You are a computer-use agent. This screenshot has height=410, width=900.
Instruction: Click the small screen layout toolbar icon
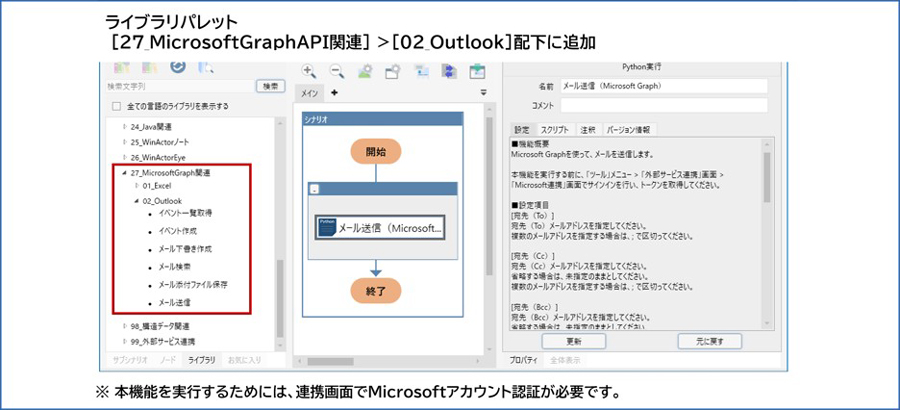pyautogui.click(x=422, y=71)
